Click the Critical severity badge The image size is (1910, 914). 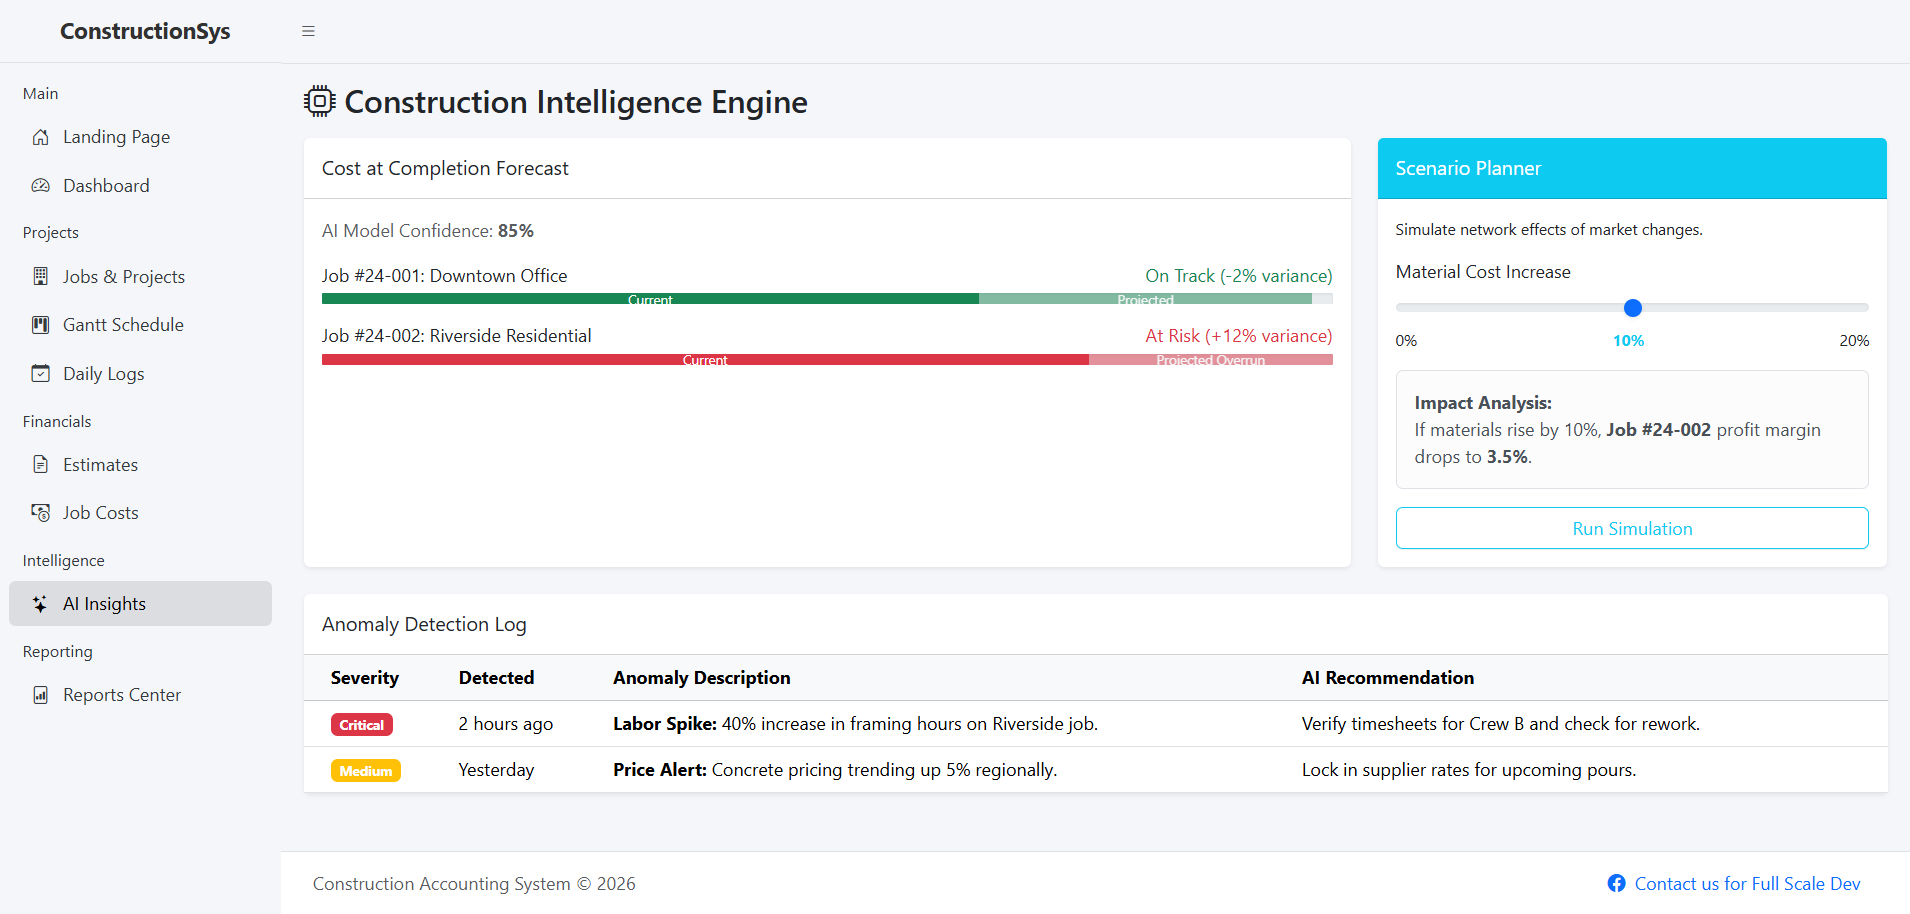361,724
